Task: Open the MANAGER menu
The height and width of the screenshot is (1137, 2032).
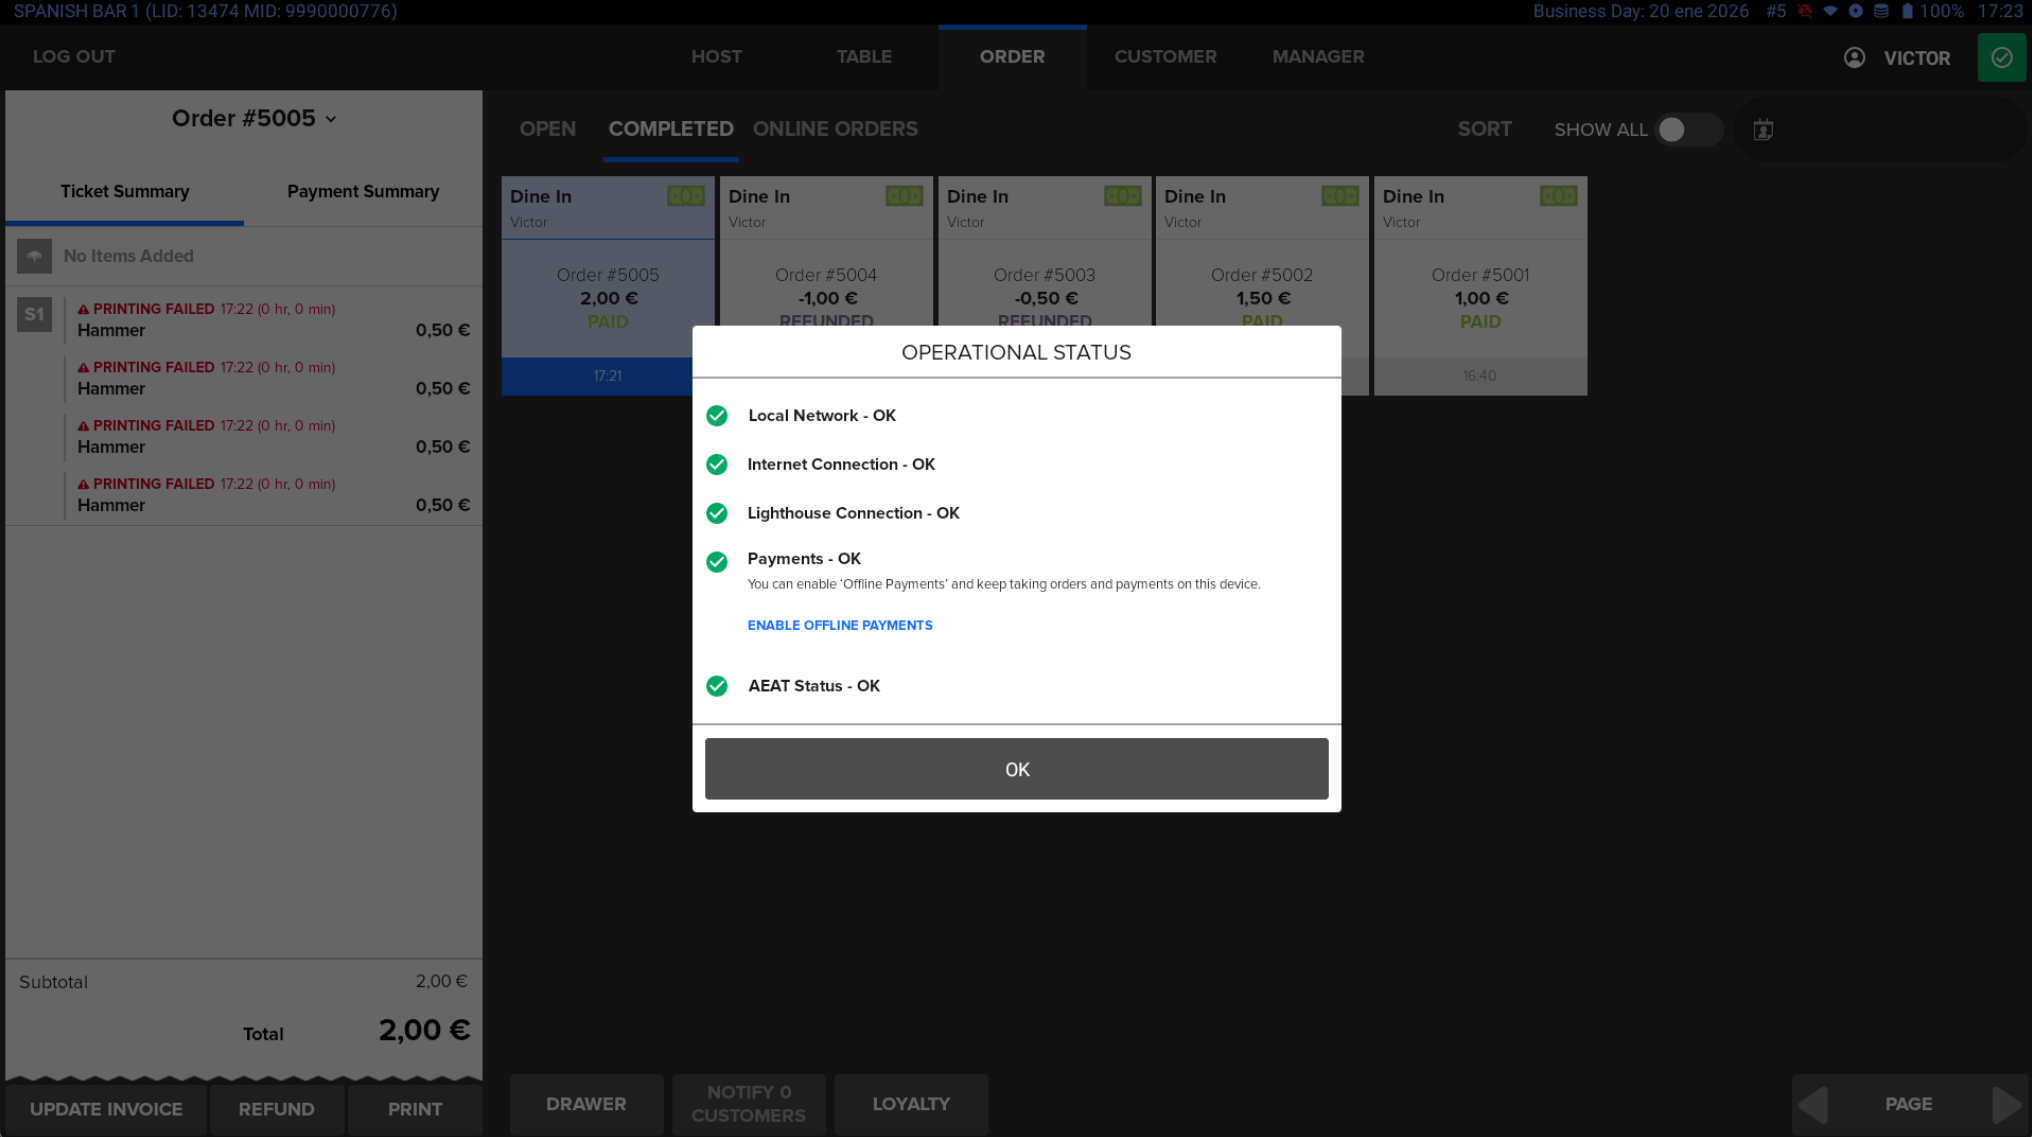Action: 1318,57
